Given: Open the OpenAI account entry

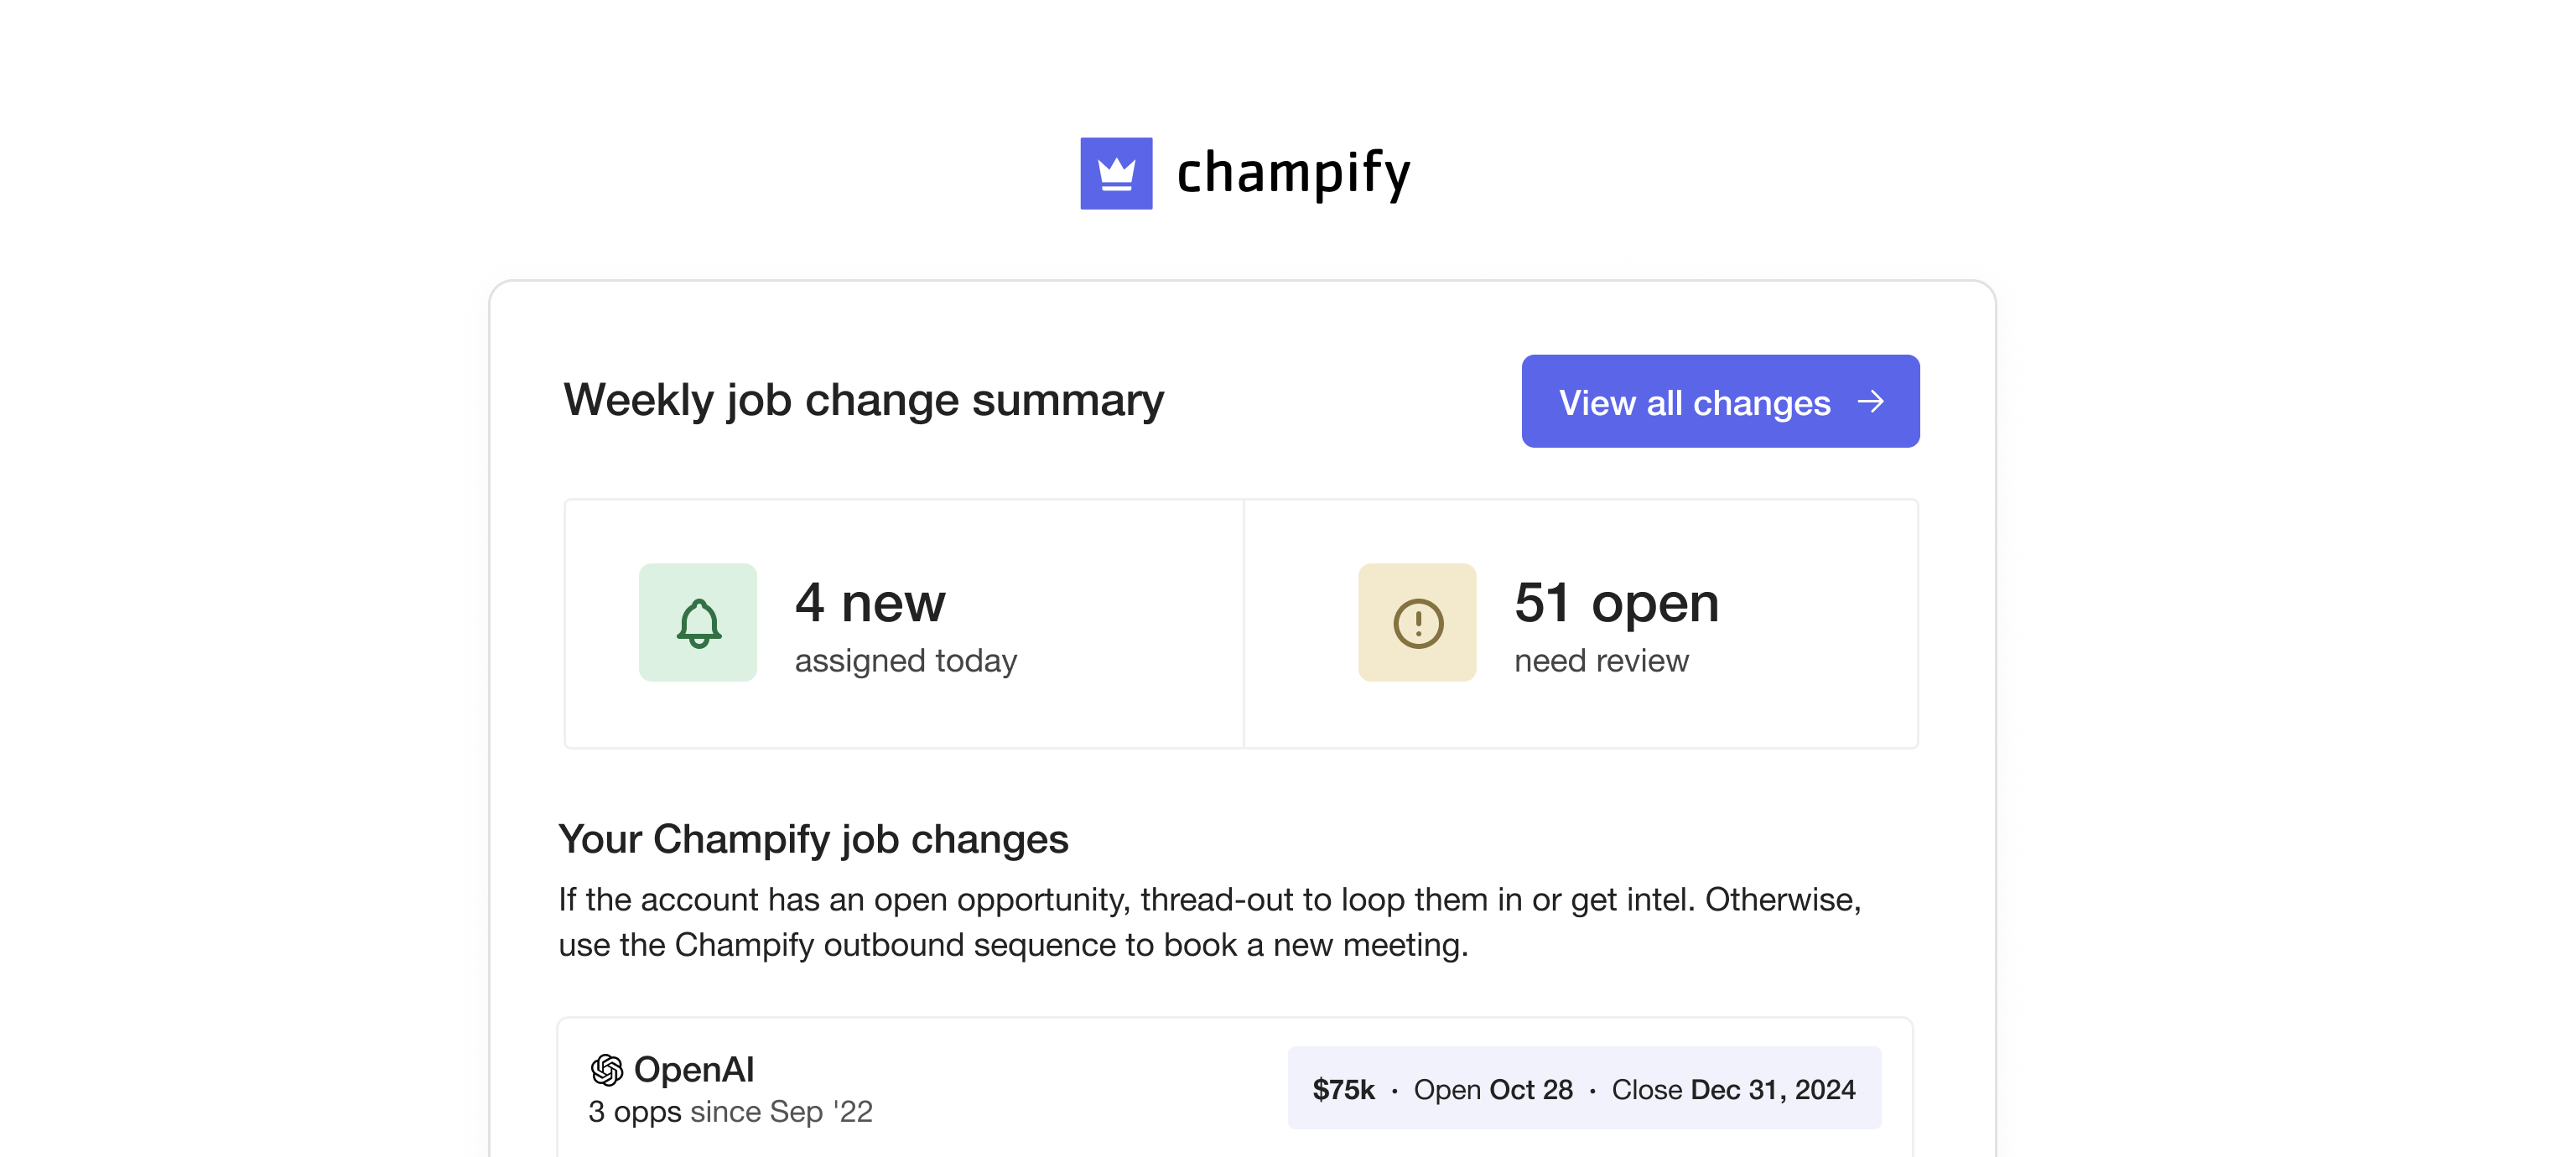Looking at the screenshot, I should pos(697,1068).
